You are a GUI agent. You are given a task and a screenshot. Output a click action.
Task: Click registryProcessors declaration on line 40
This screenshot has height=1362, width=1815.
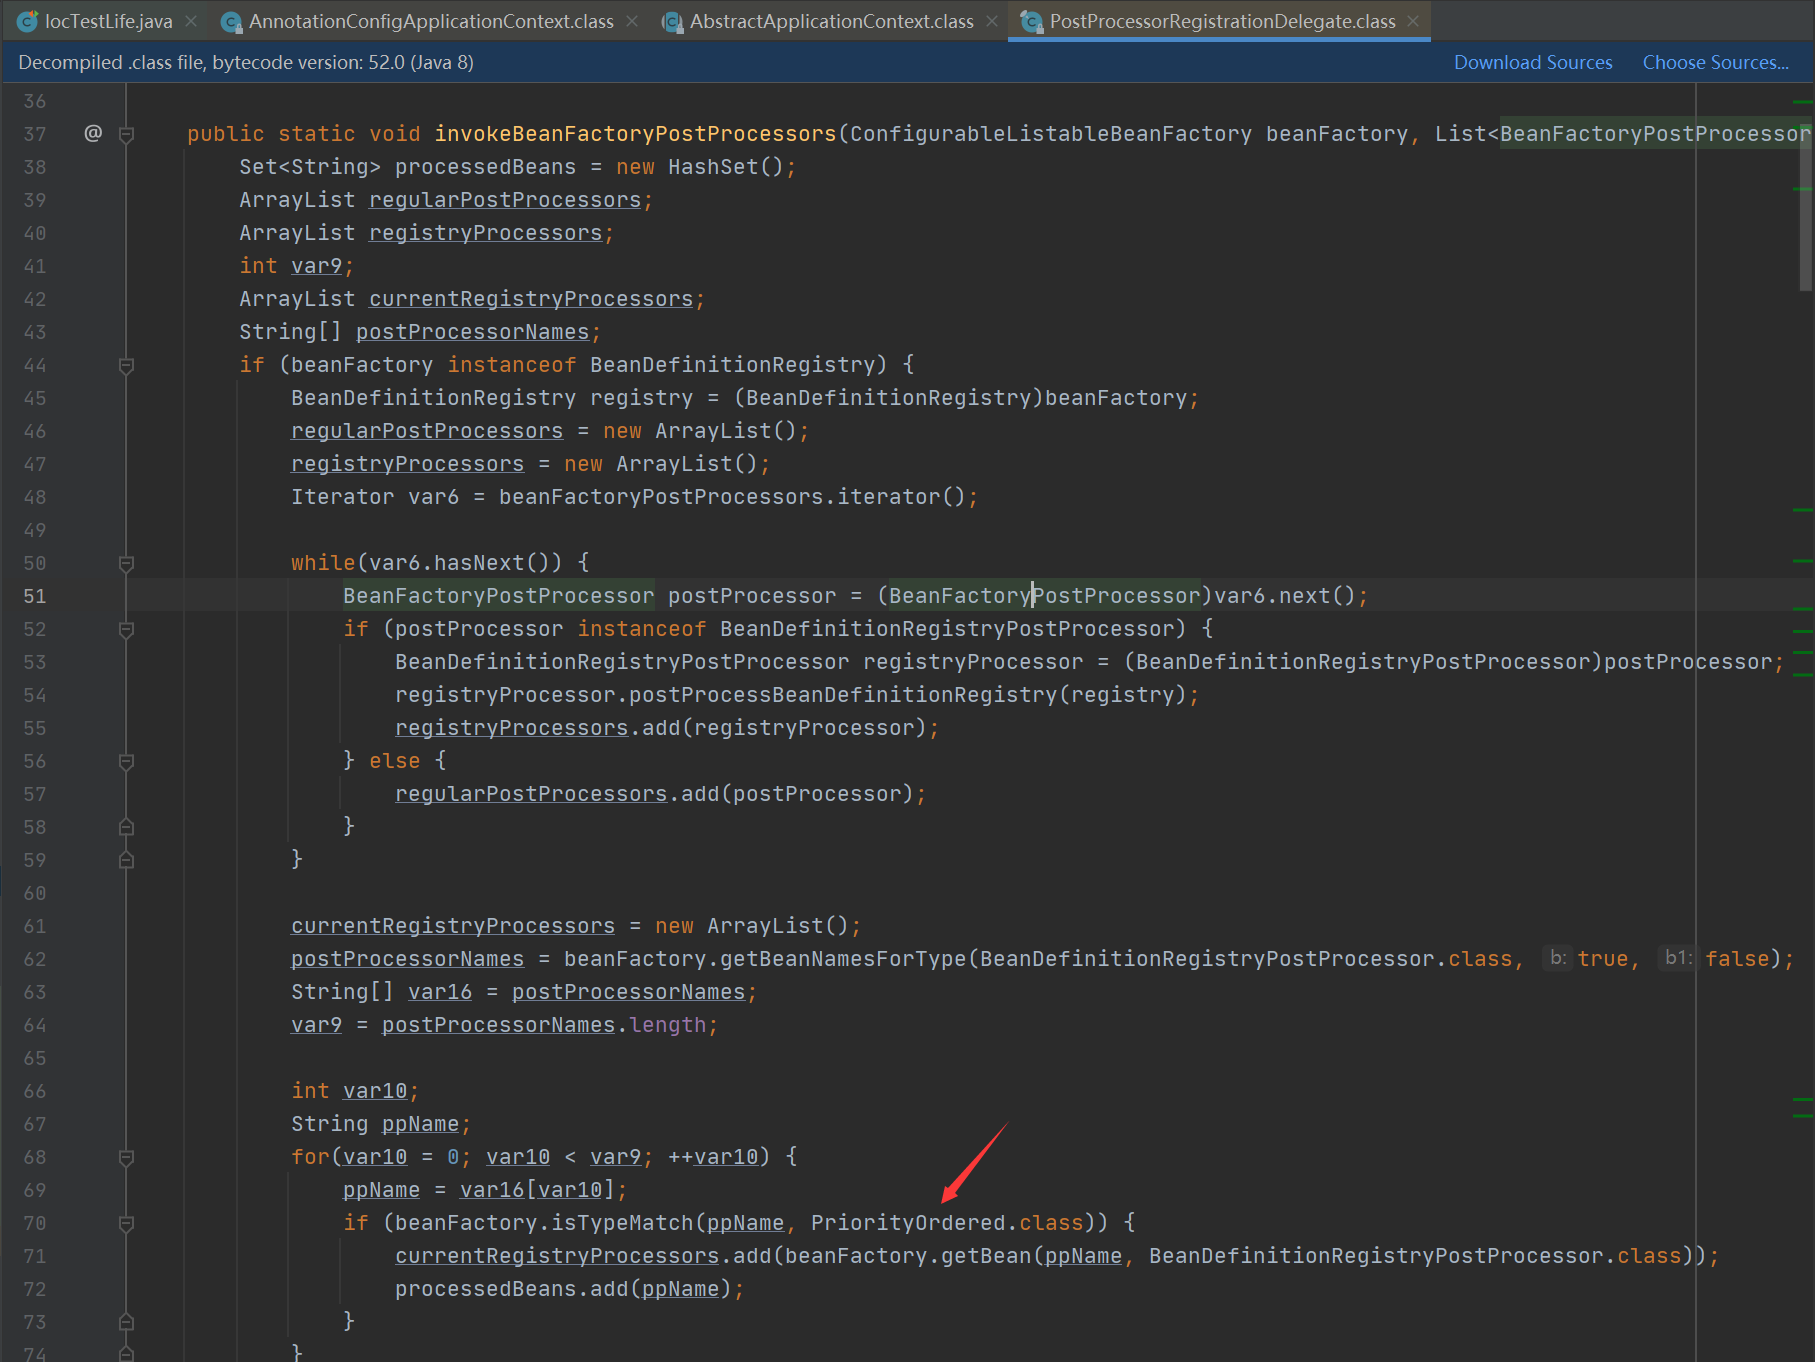486,233
